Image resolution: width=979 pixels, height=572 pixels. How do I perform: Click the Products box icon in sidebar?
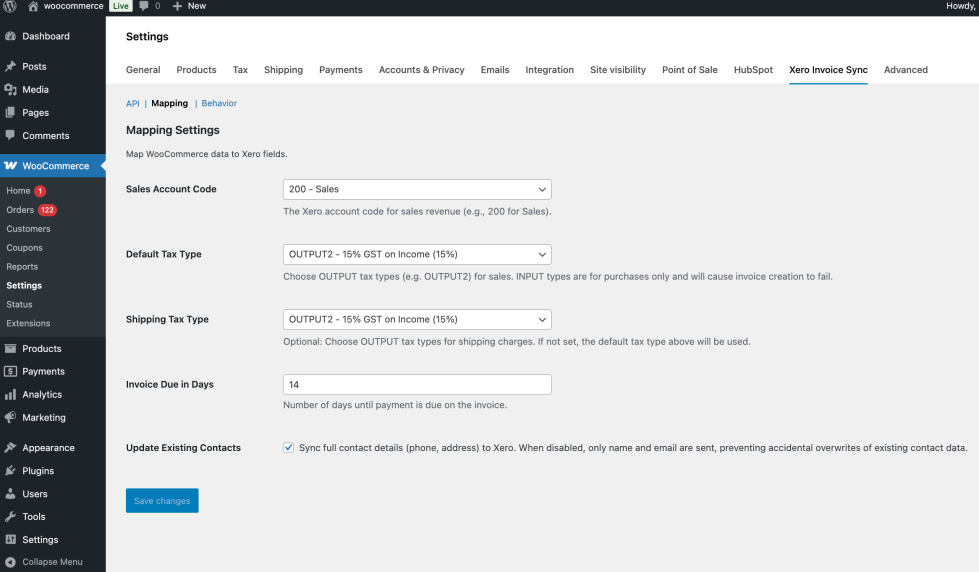coord(11,348)
